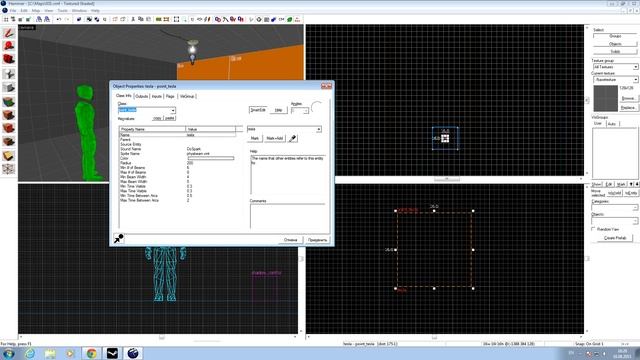This screenshot has width=640, height=360.
Task: Switch to the Auto VisGroups tab
Action: pyautogui.click(x=612, y=123)
